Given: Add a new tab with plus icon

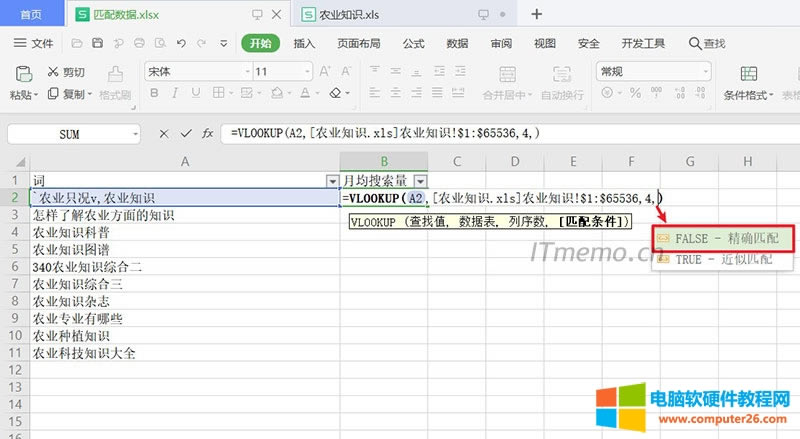Looking at the screenshot, I should click(x=536, y=14).
